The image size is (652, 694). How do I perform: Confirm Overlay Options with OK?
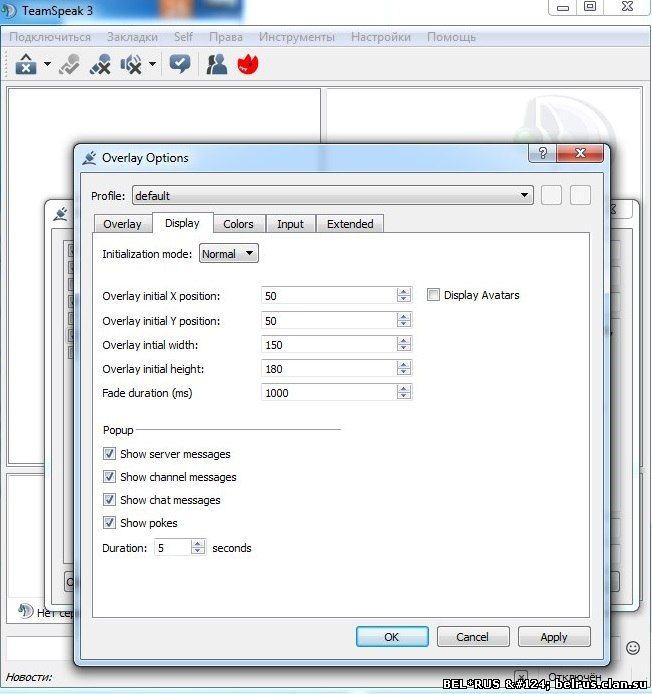(x=392, y=636)
